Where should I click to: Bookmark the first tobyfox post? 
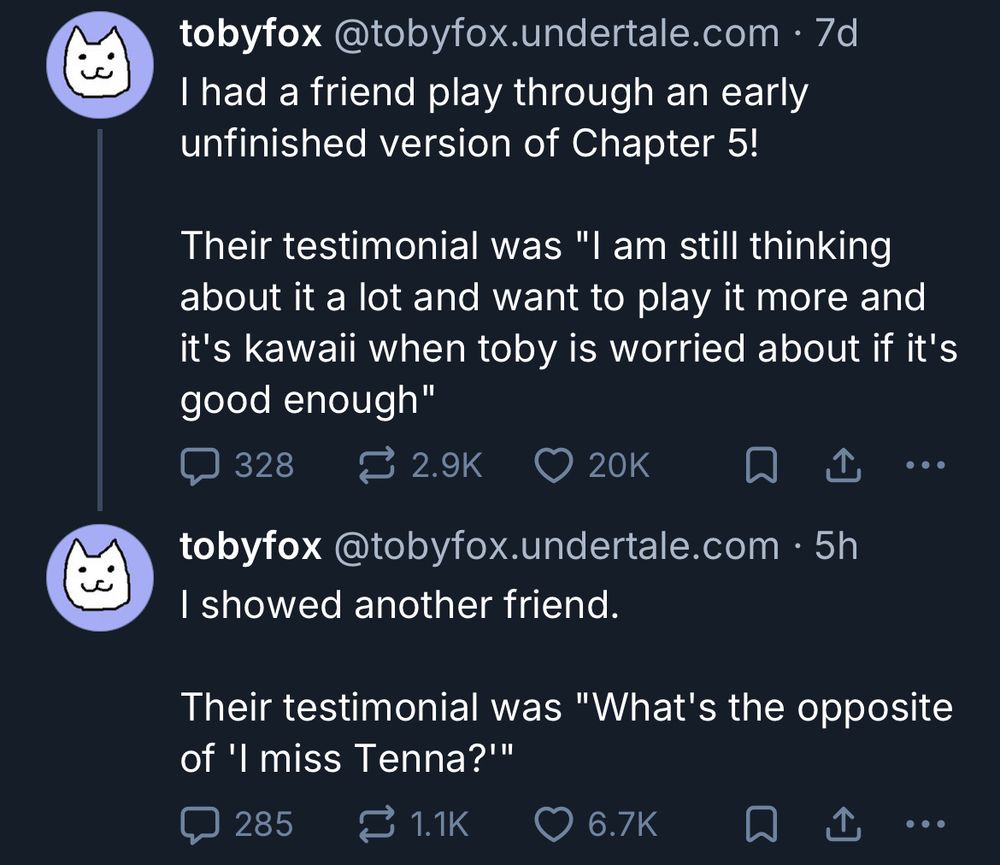coord(761,466)
